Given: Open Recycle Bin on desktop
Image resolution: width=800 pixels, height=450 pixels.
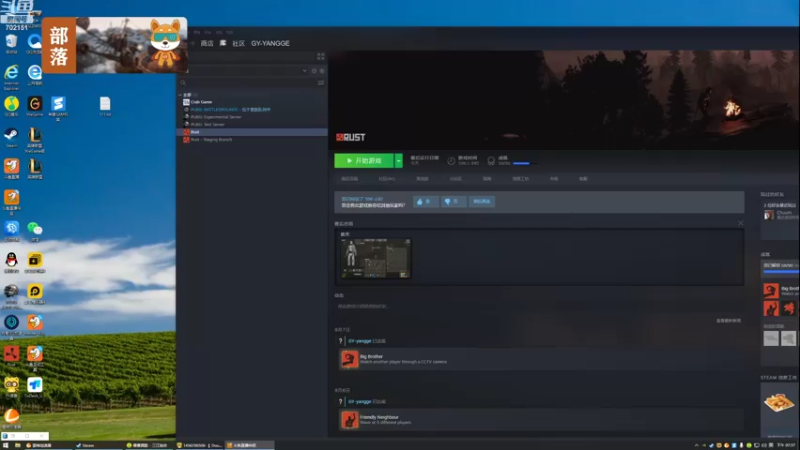Looking at the screenshot, I should 11,43.
